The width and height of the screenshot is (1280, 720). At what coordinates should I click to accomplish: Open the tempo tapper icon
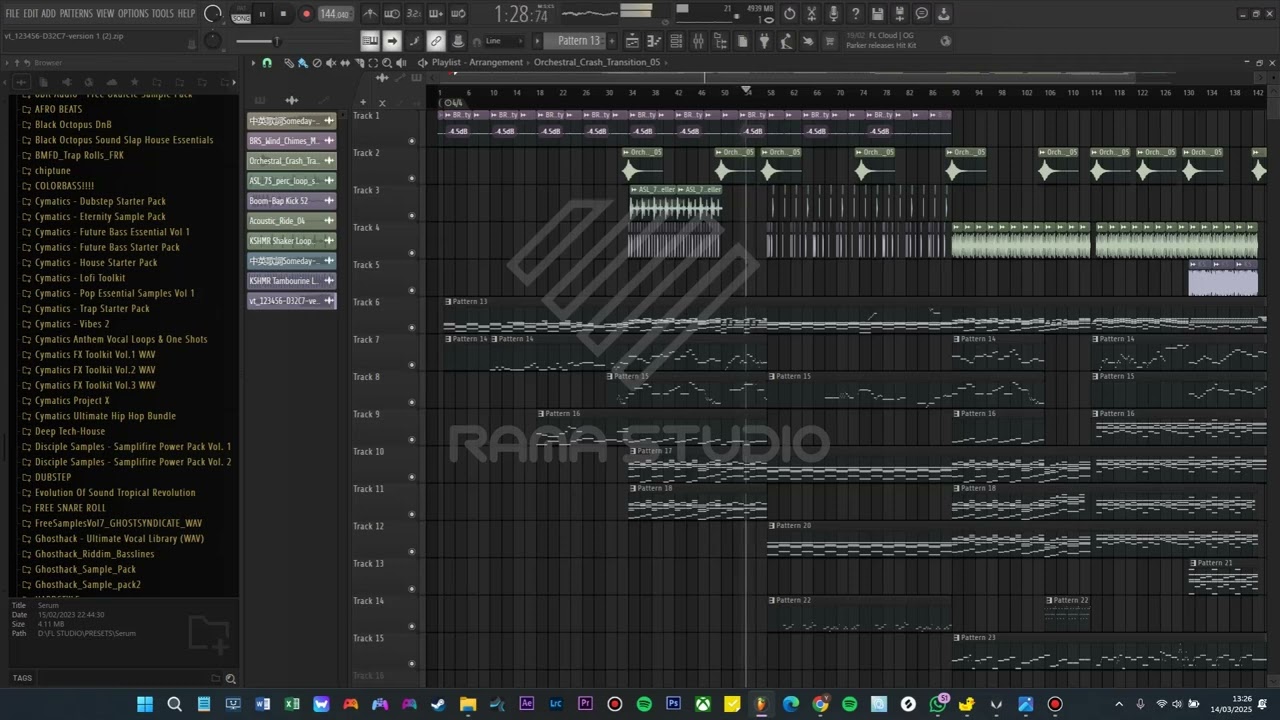[x=786, y=41]
